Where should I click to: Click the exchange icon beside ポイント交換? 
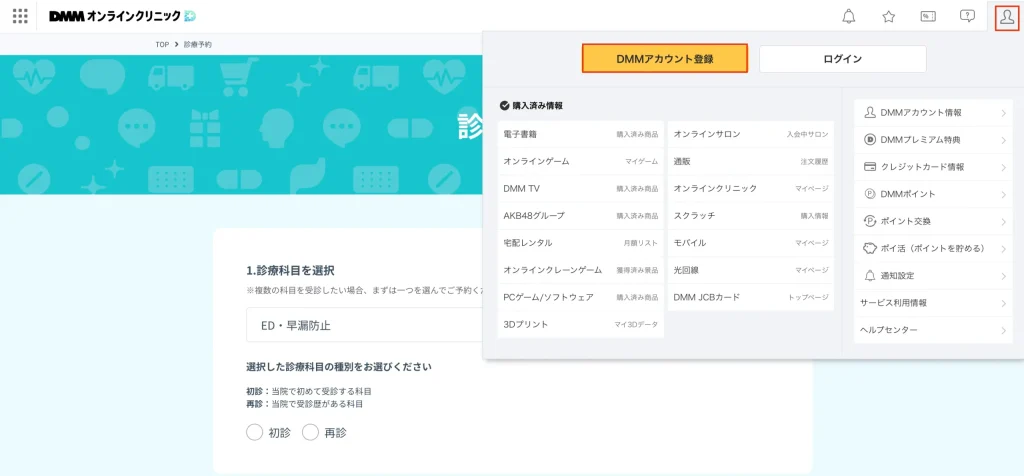[869, 221]
